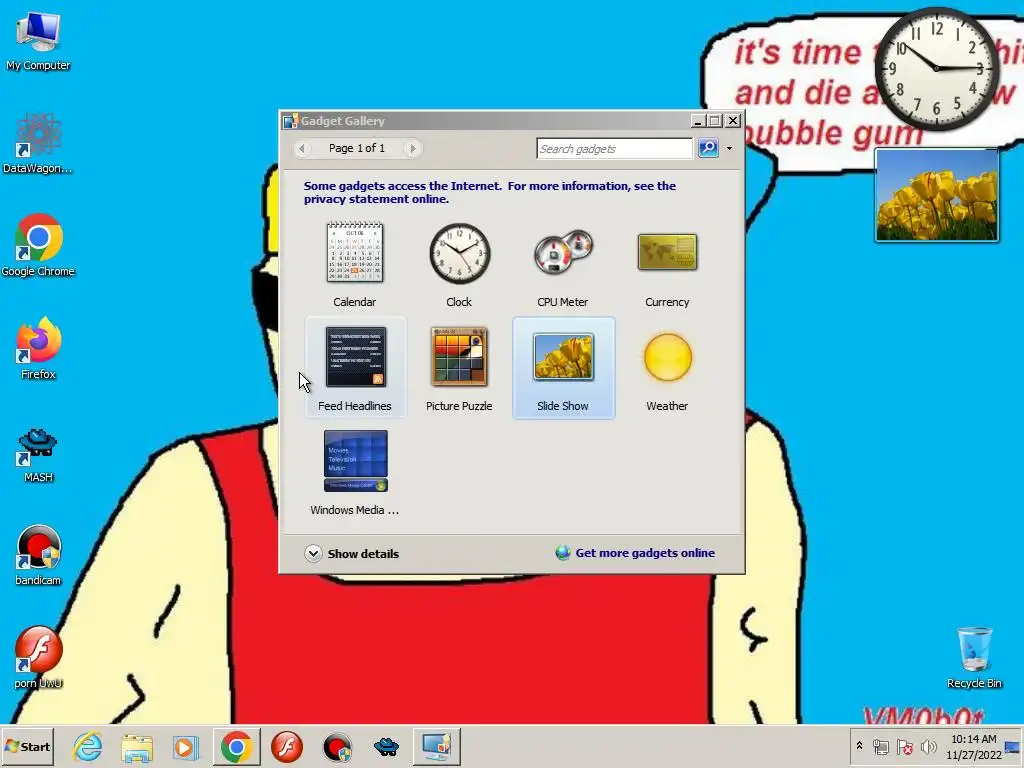Screen dimensions: 1024x768
Task: Switch to Chrome in the taskbar
Action: tap(236, 746)
